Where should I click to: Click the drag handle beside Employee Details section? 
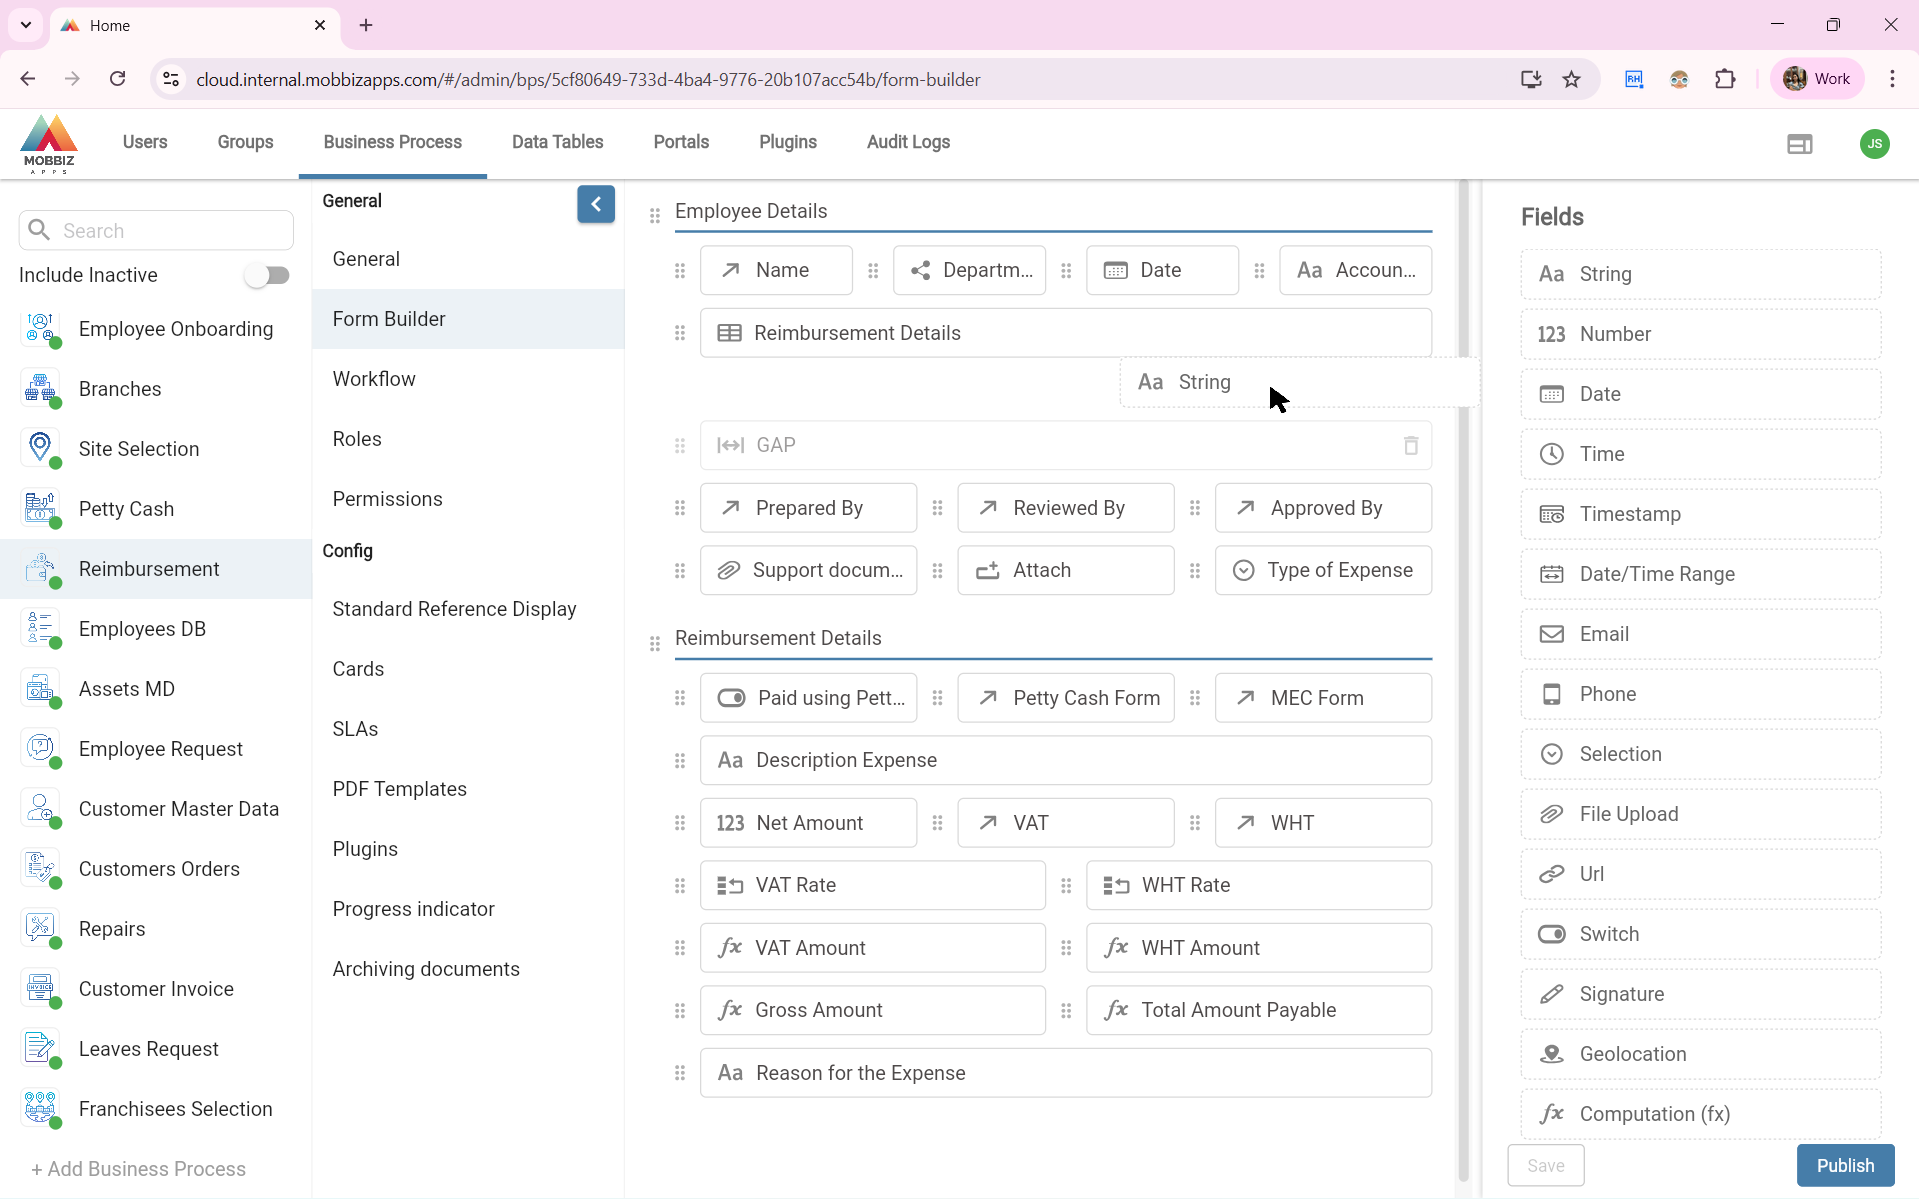pos(655,215)
